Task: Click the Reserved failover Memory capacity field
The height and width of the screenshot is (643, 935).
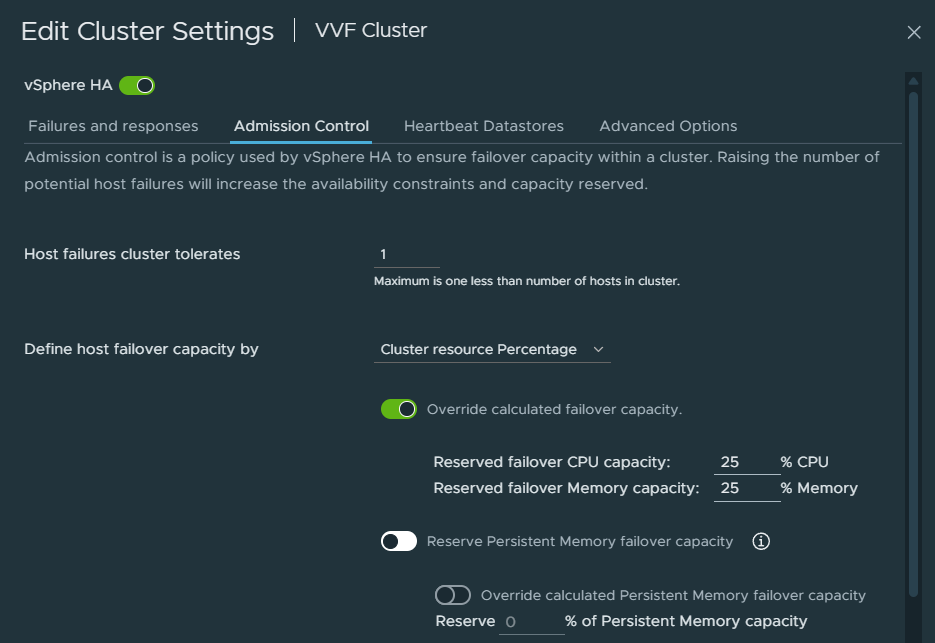Action: (x=747, y=489)
